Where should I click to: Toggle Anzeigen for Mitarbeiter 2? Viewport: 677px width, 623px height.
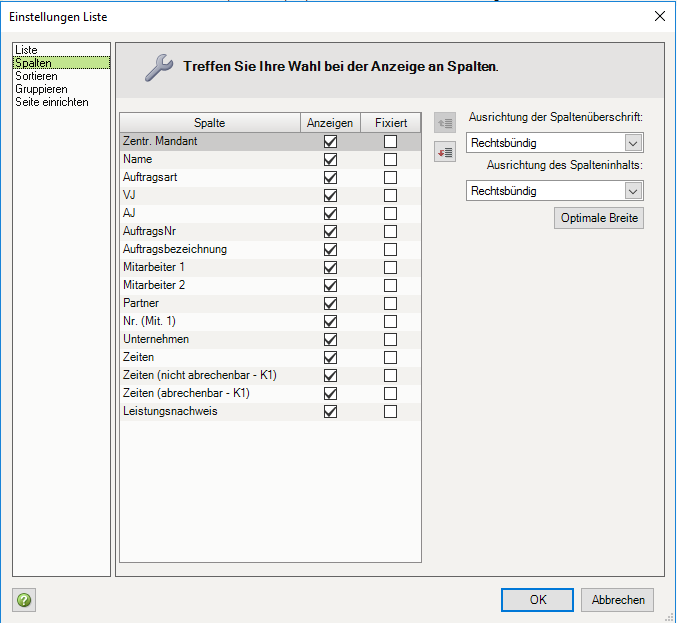(330, 285)
